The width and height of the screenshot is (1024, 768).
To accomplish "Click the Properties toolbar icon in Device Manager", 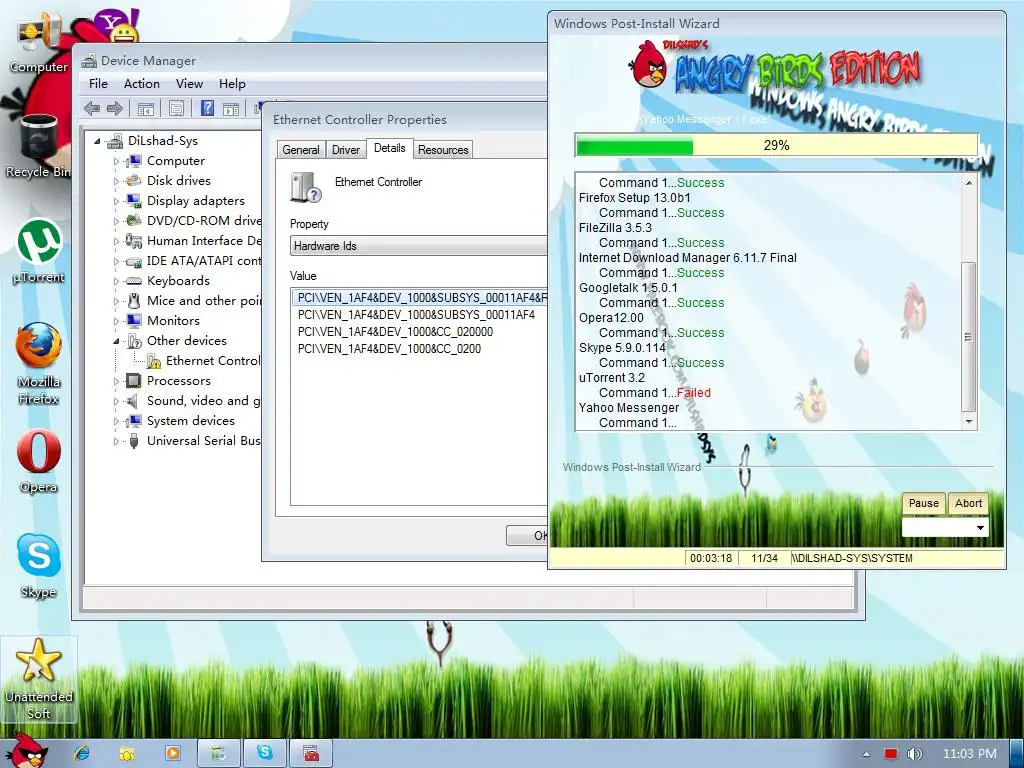I will click(176, 109).
